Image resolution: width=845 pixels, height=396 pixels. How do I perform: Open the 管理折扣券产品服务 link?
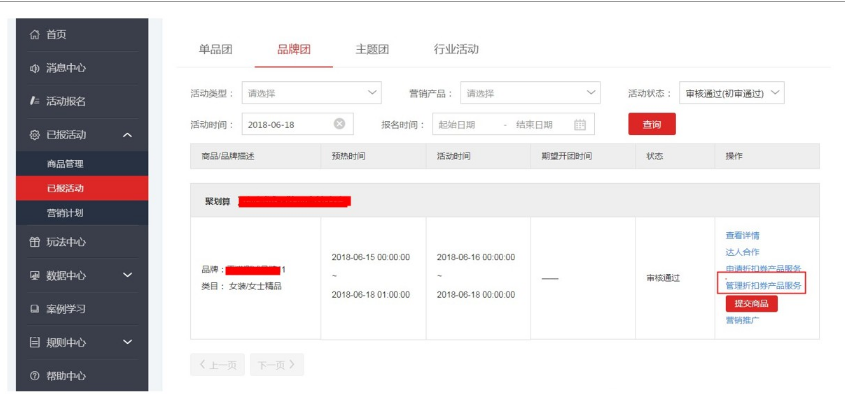click(763, 286)
